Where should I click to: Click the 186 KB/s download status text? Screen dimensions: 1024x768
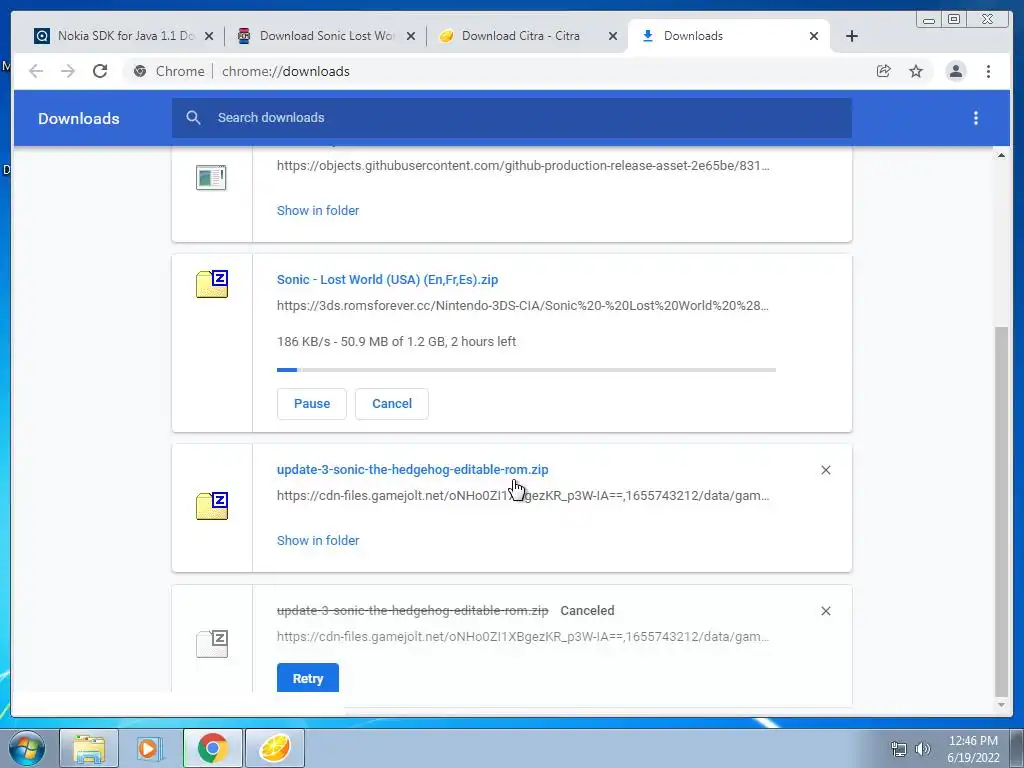pyautogui.click(x=396, y=342)
